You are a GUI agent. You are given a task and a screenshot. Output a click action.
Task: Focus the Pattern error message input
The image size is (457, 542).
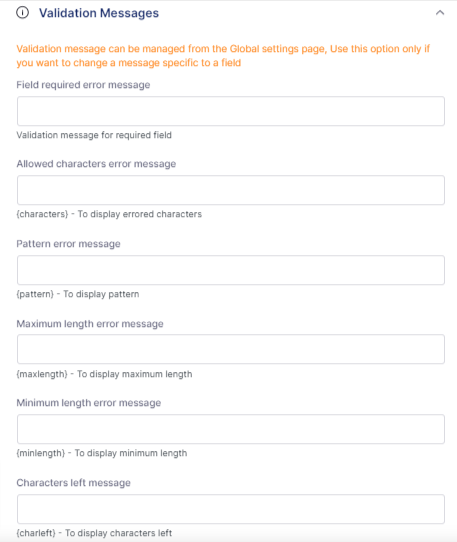(231, 270)
